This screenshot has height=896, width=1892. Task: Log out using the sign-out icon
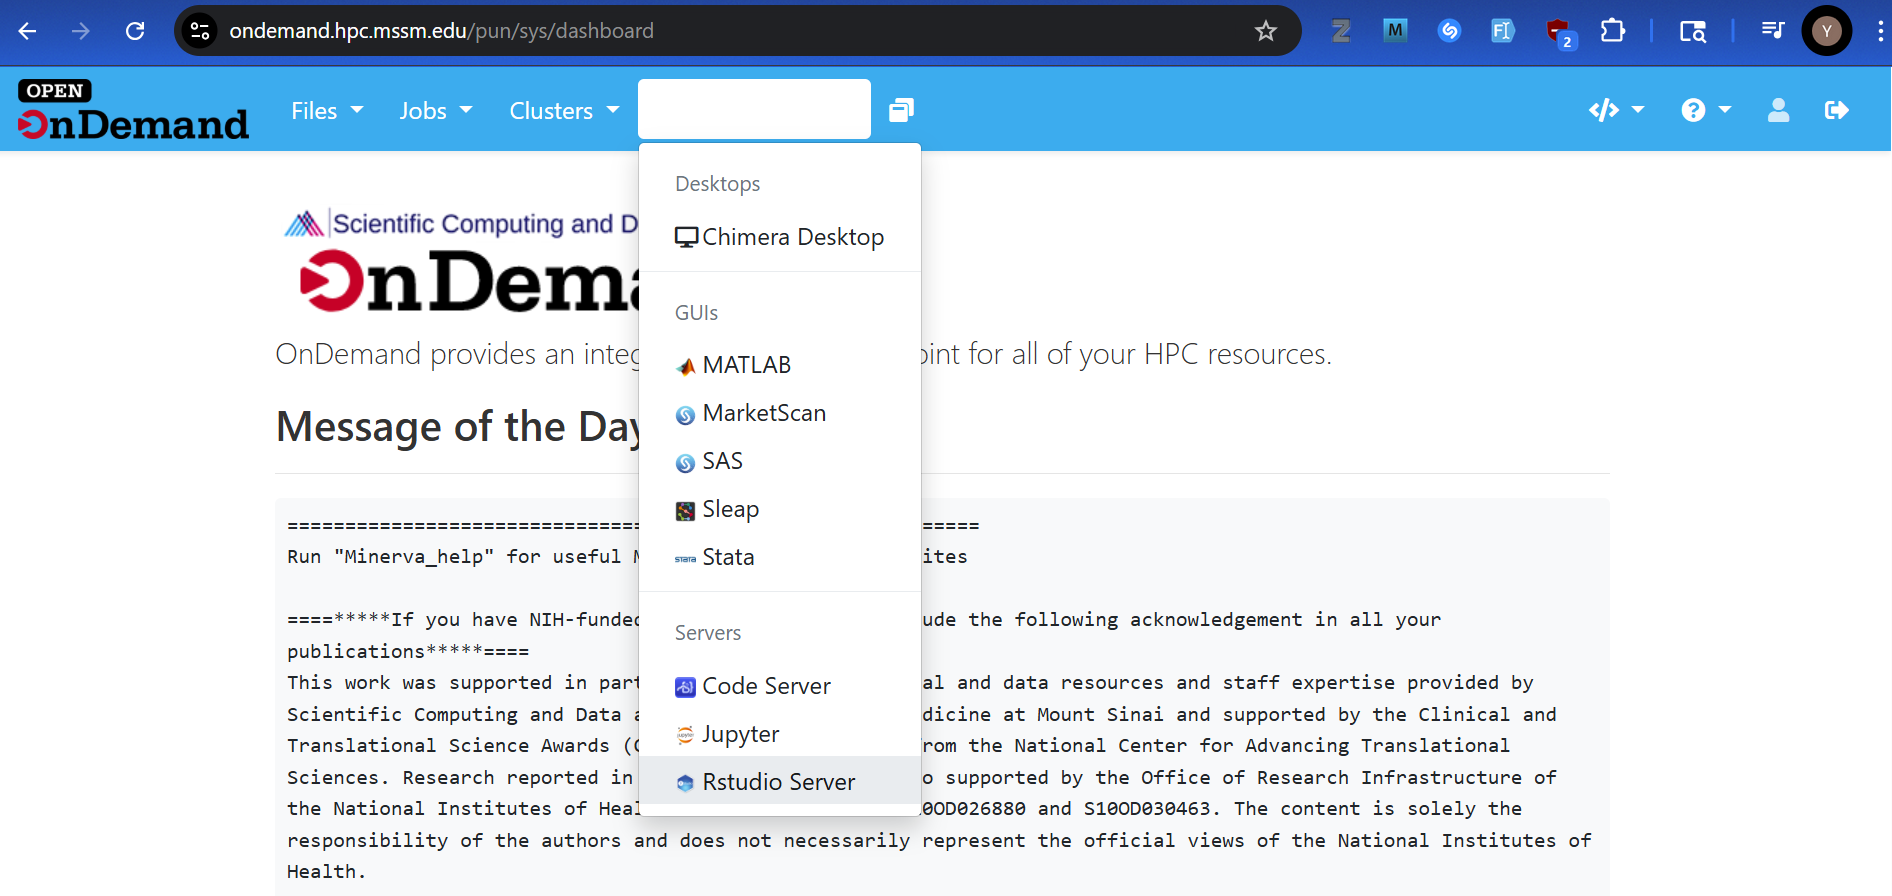coord(1836,110)
